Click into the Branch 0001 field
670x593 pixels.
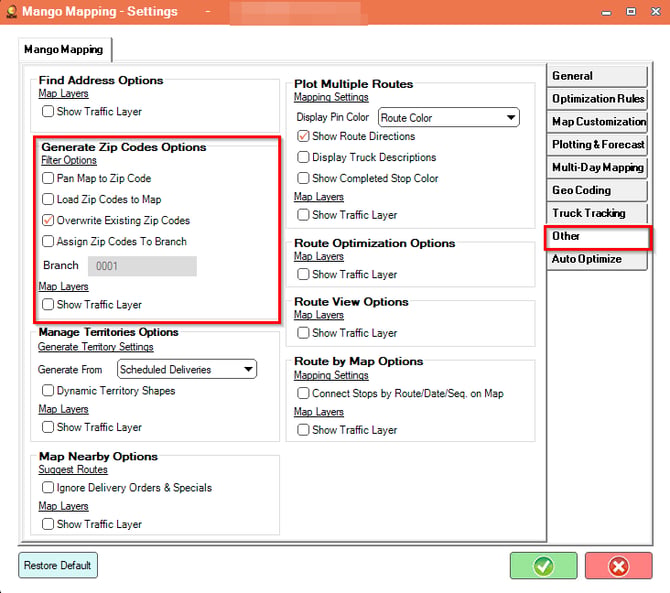click(142, 266)
